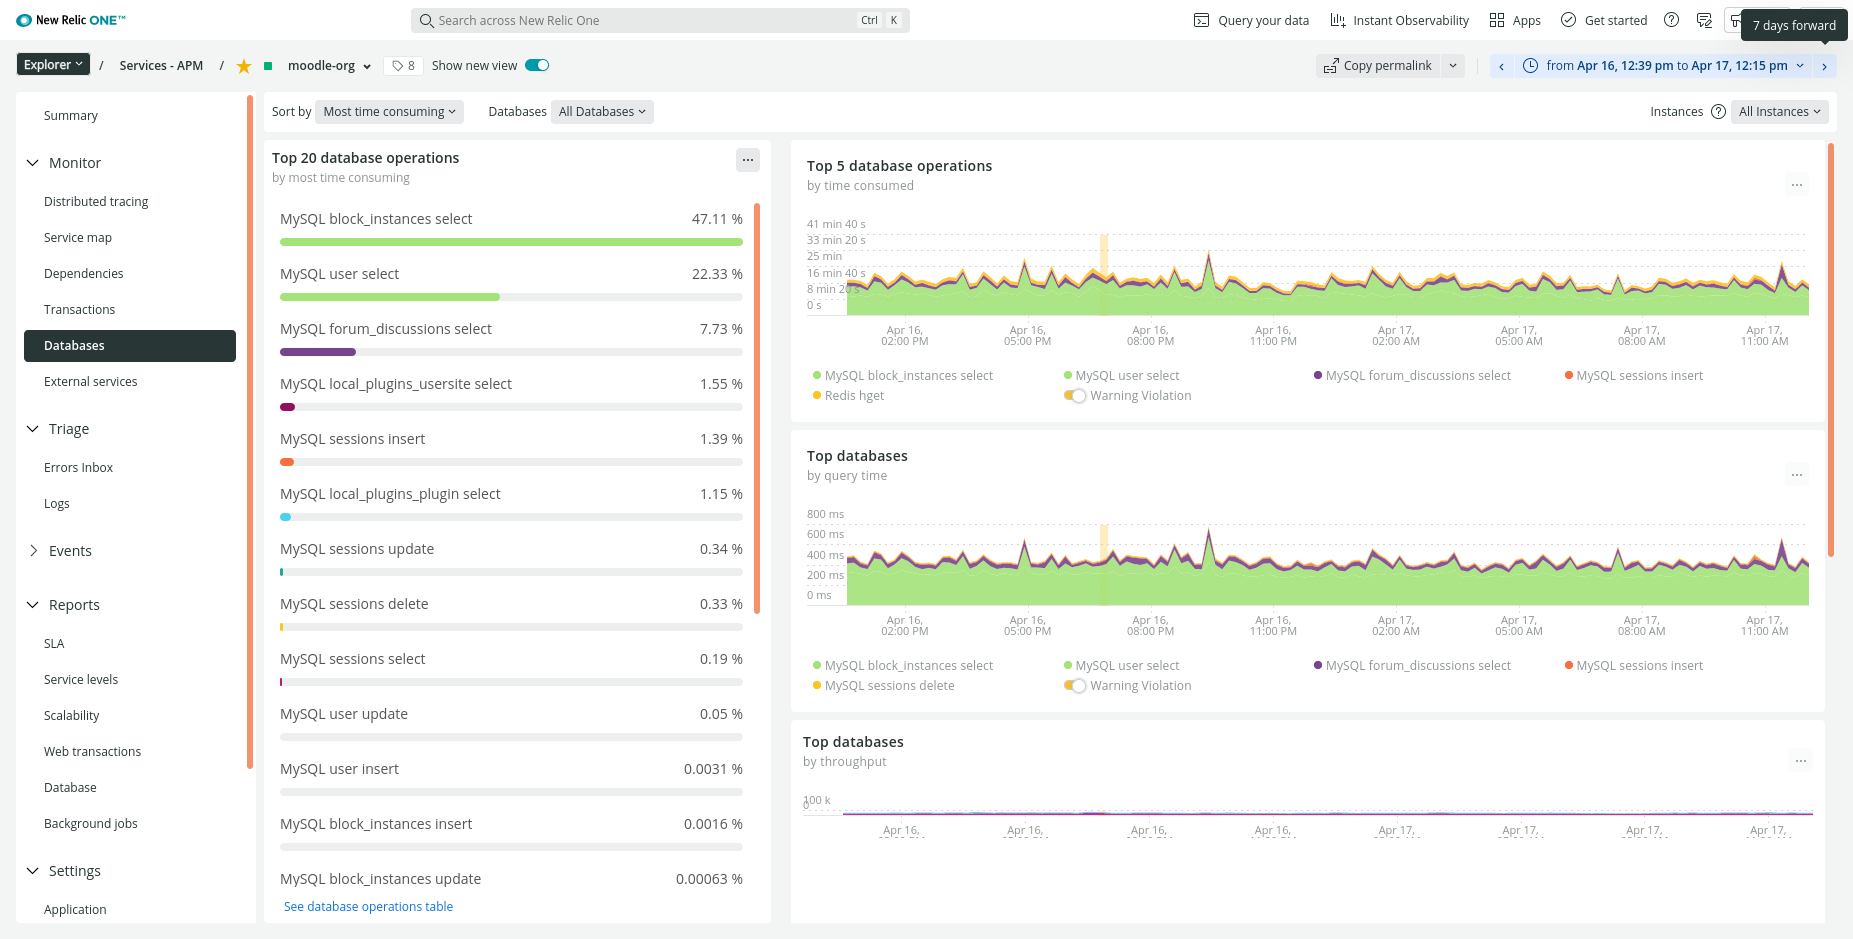This screenshot has width=1853, height=939.
Task: Collapse the Triage section
Action: pyautogui.click(x=58, y=429)
